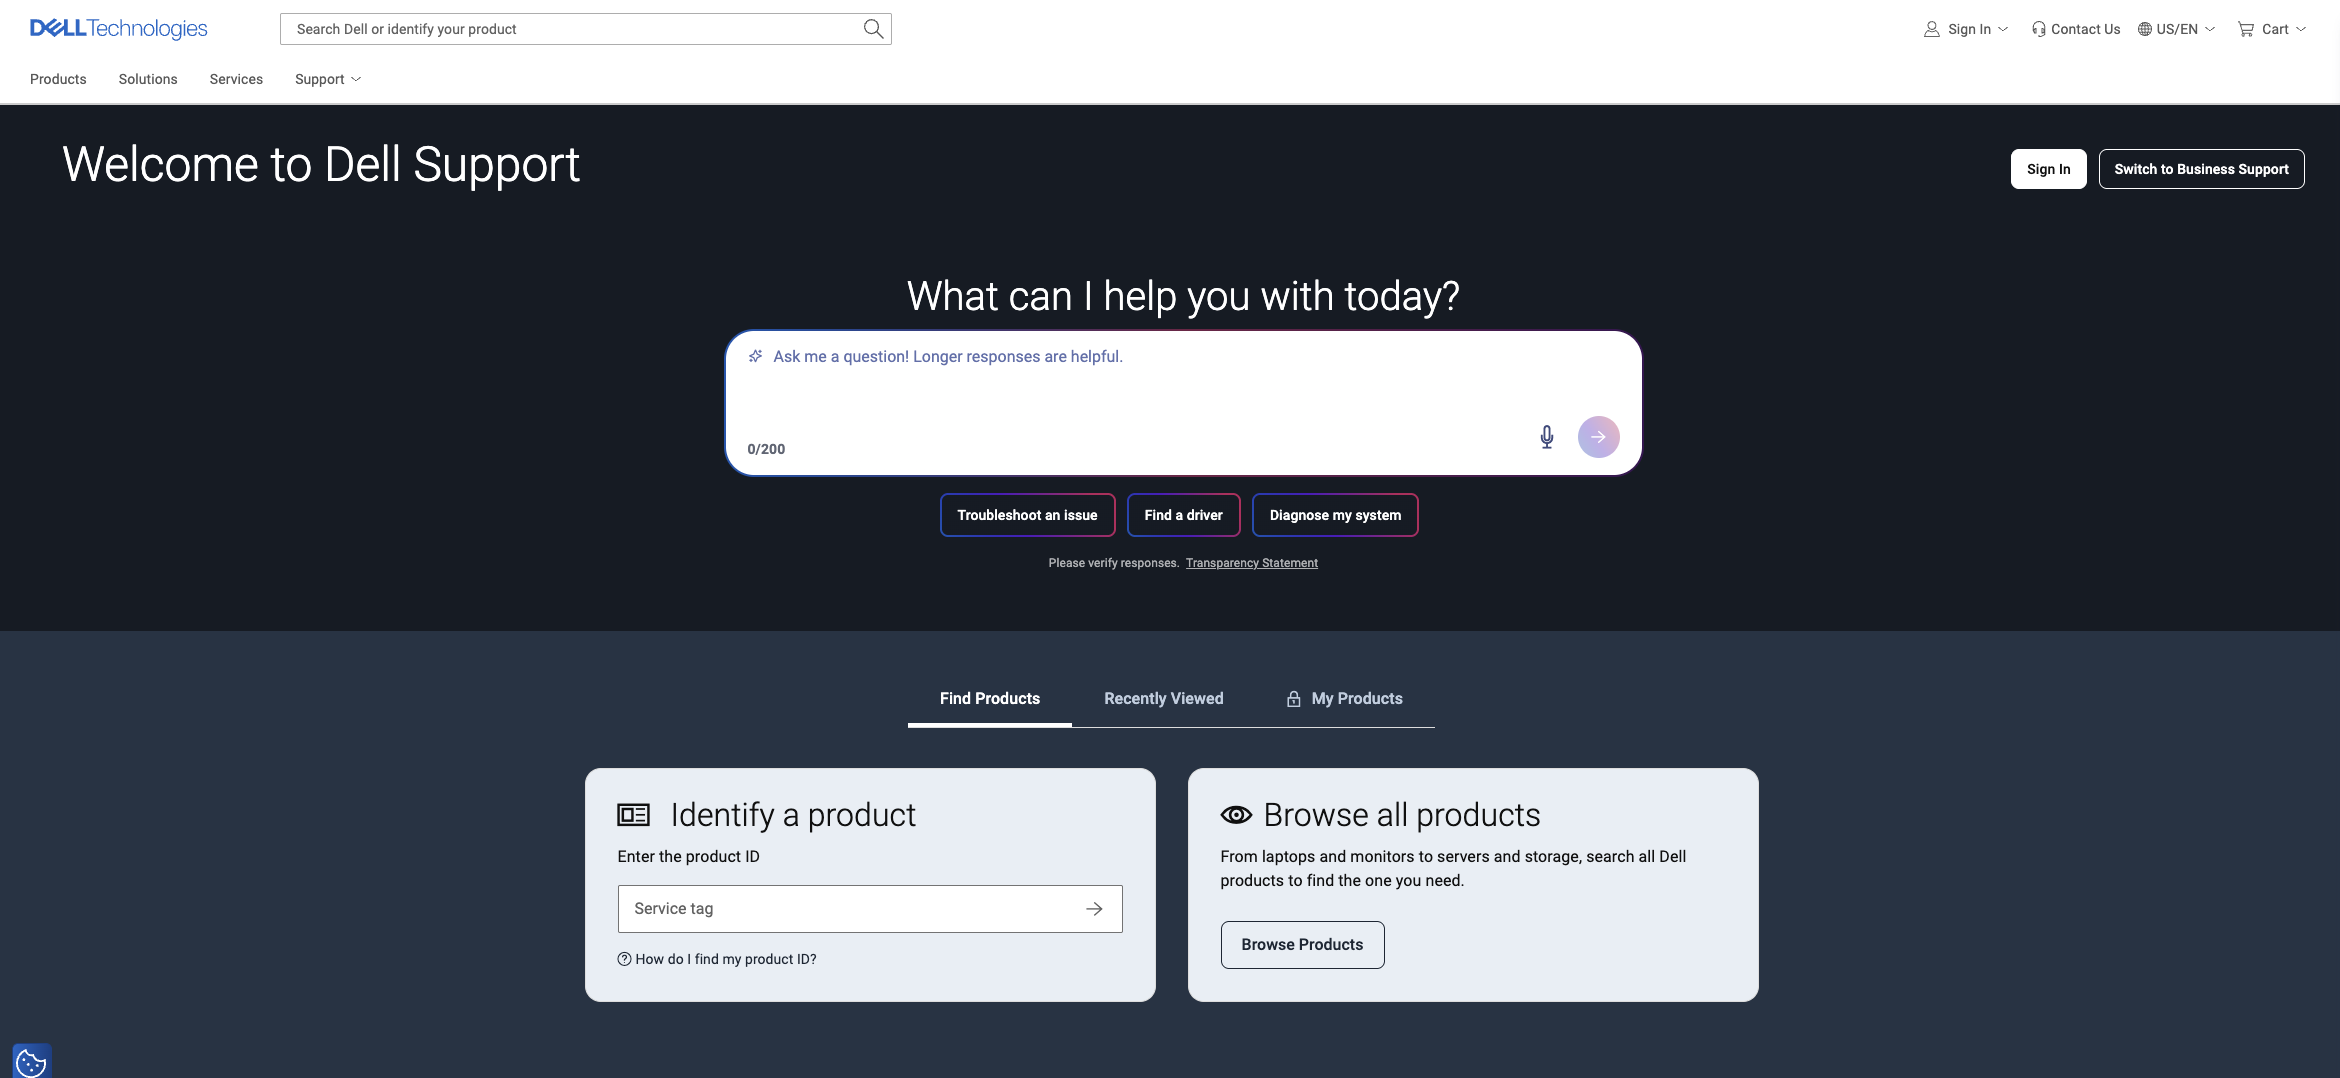
Task: Submit service tag with arrow icon
Action: pos(1094,909)
